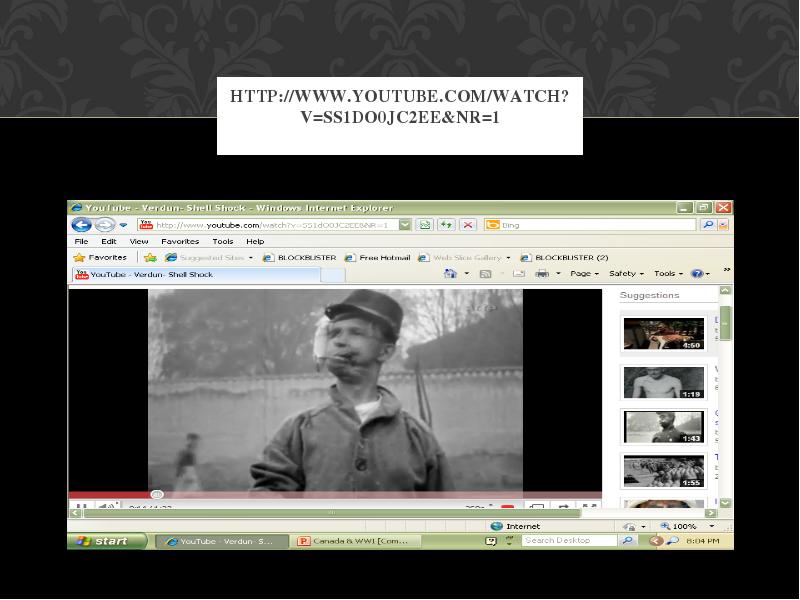The width and height of the screenshot is (800, 600).
Task: Click the taskbar clock showing 8:04 PM
Action: (703, 541)
